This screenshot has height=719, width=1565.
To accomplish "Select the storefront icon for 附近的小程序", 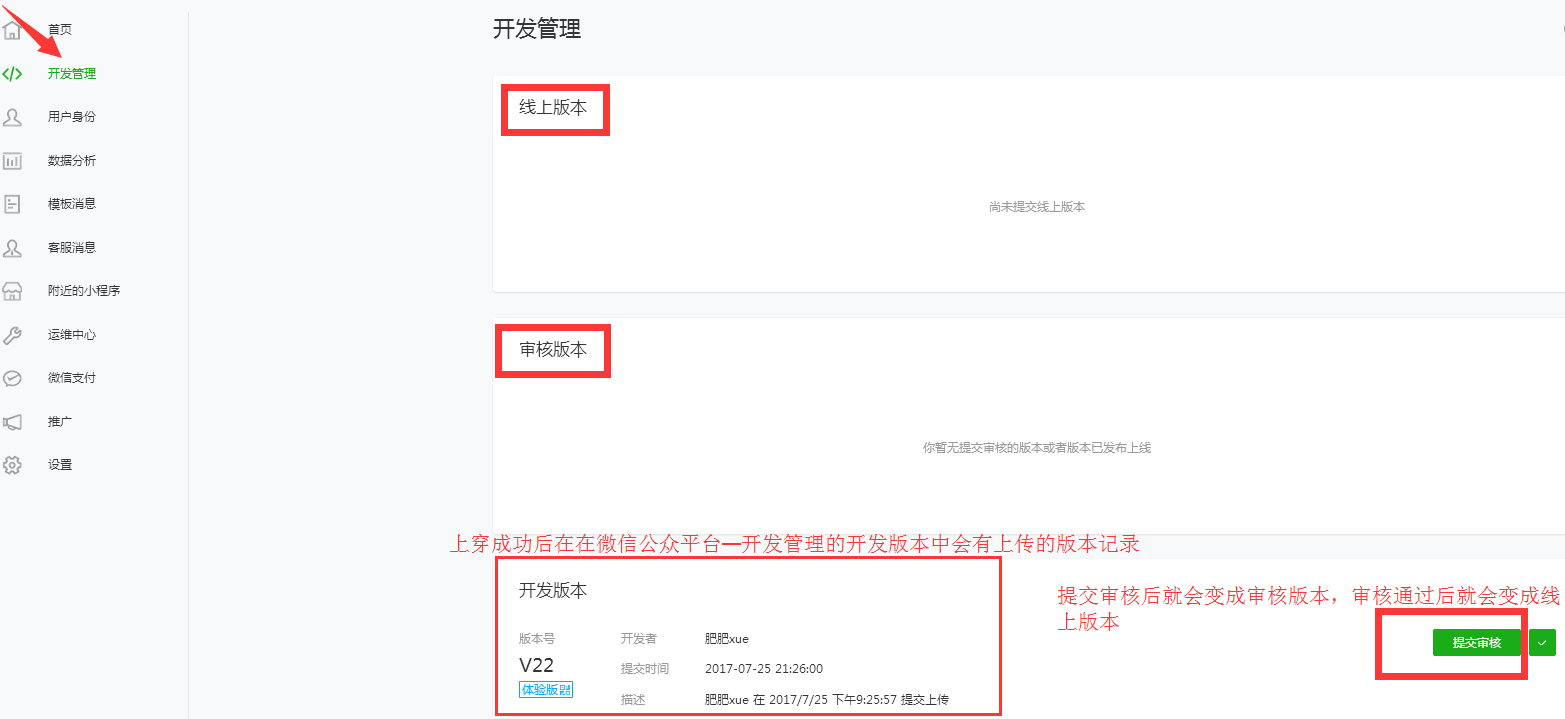I will coord(12,291).
